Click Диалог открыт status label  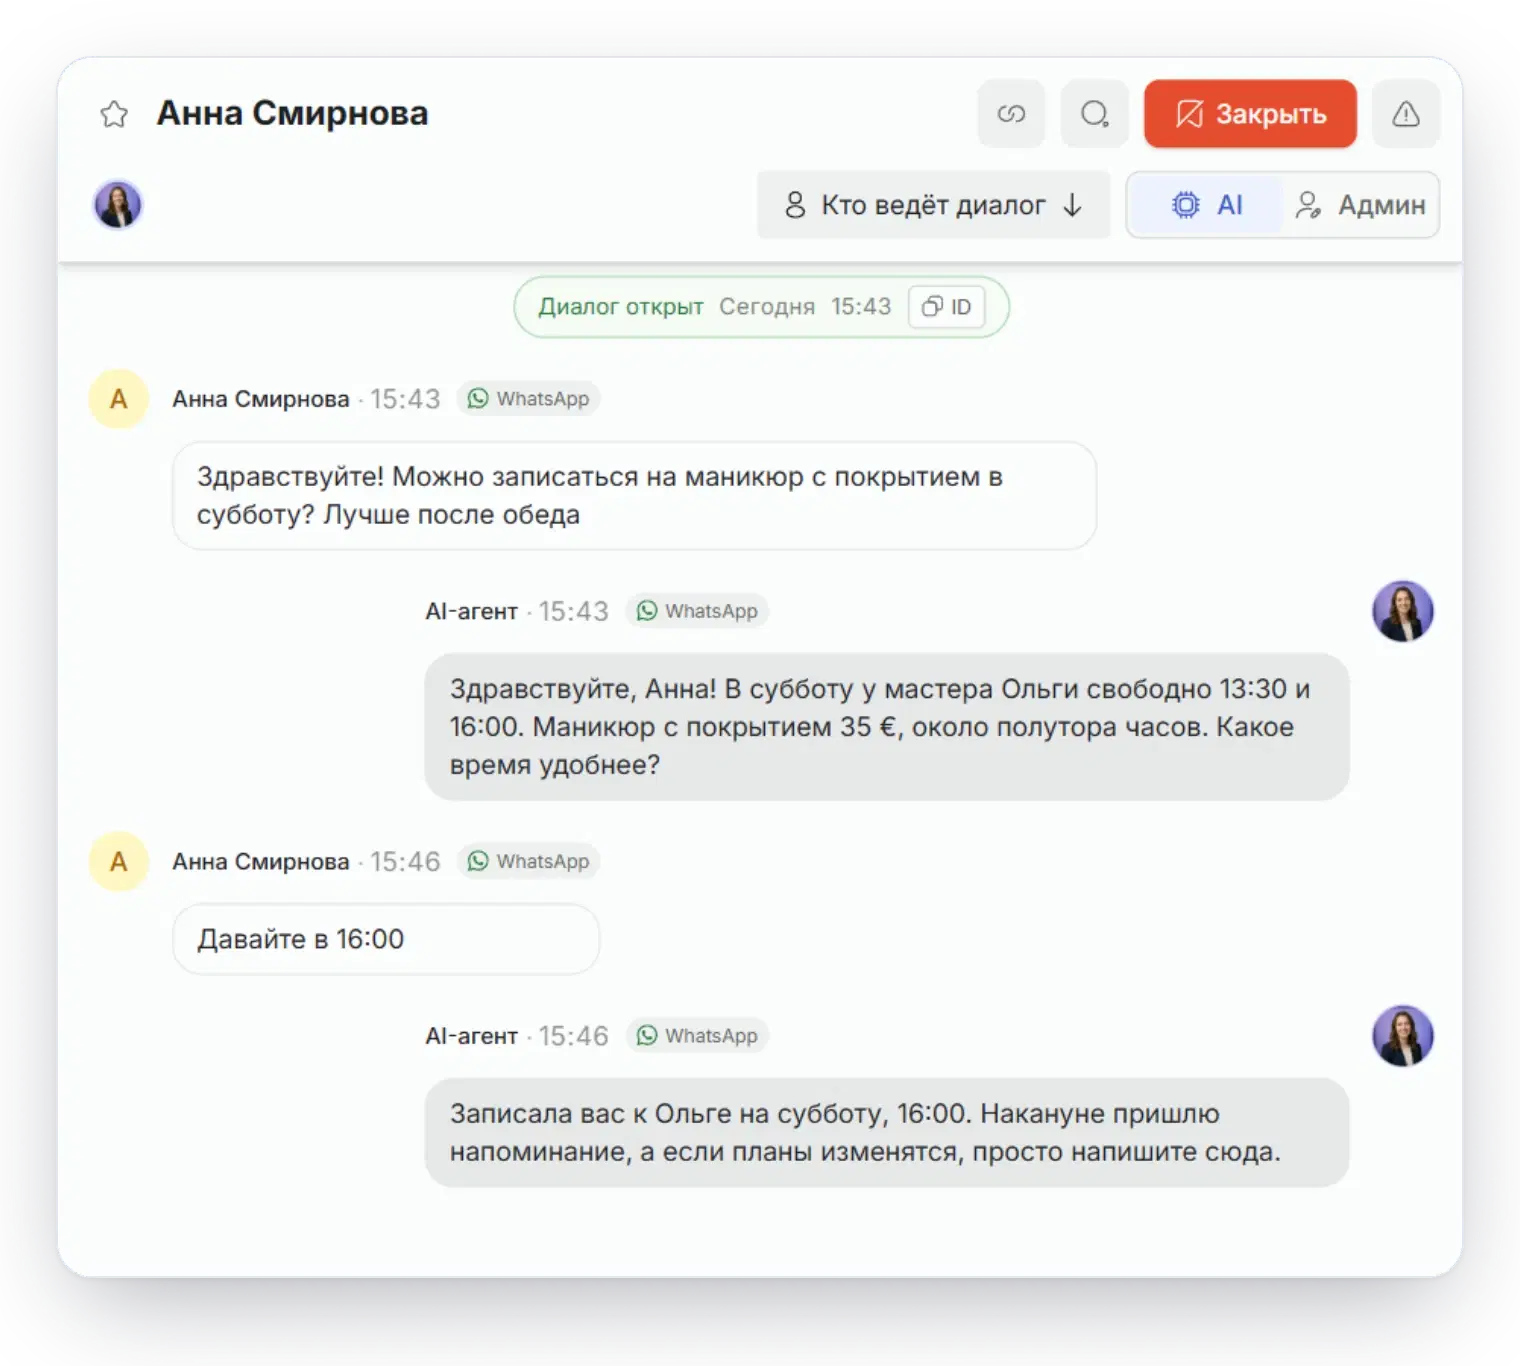coord(621,307)
